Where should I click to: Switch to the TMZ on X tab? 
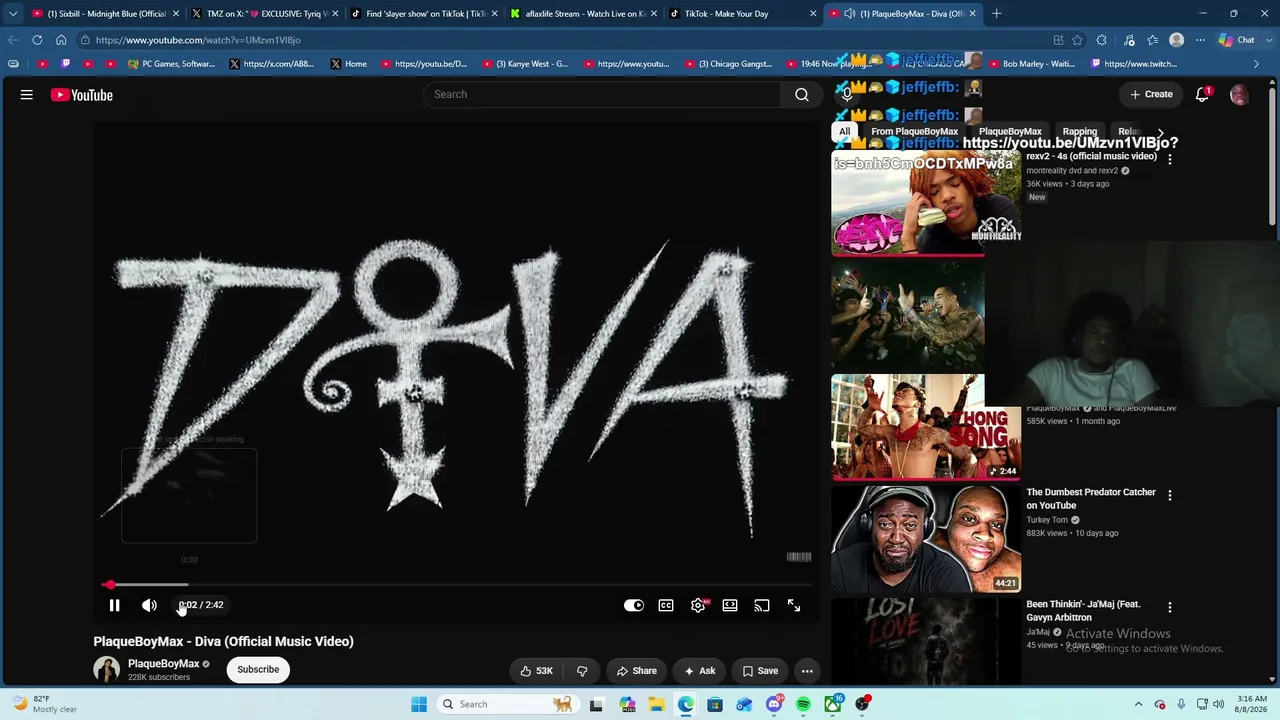265,14
